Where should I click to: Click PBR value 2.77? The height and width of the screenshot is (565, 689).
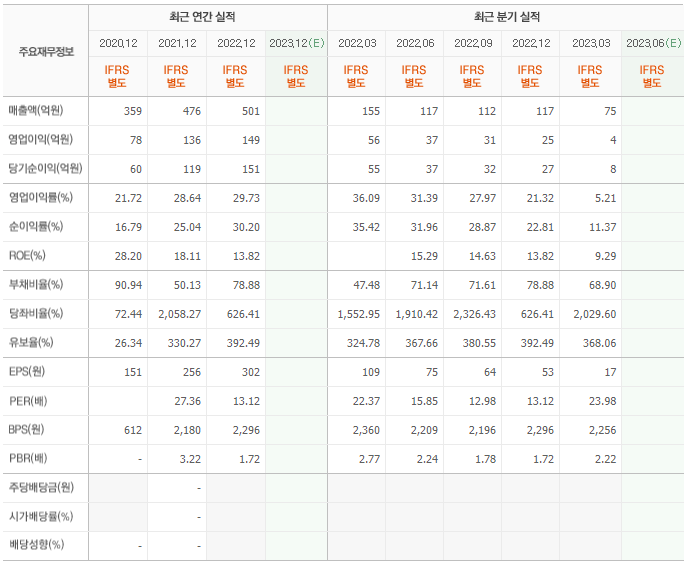(369, 459)
